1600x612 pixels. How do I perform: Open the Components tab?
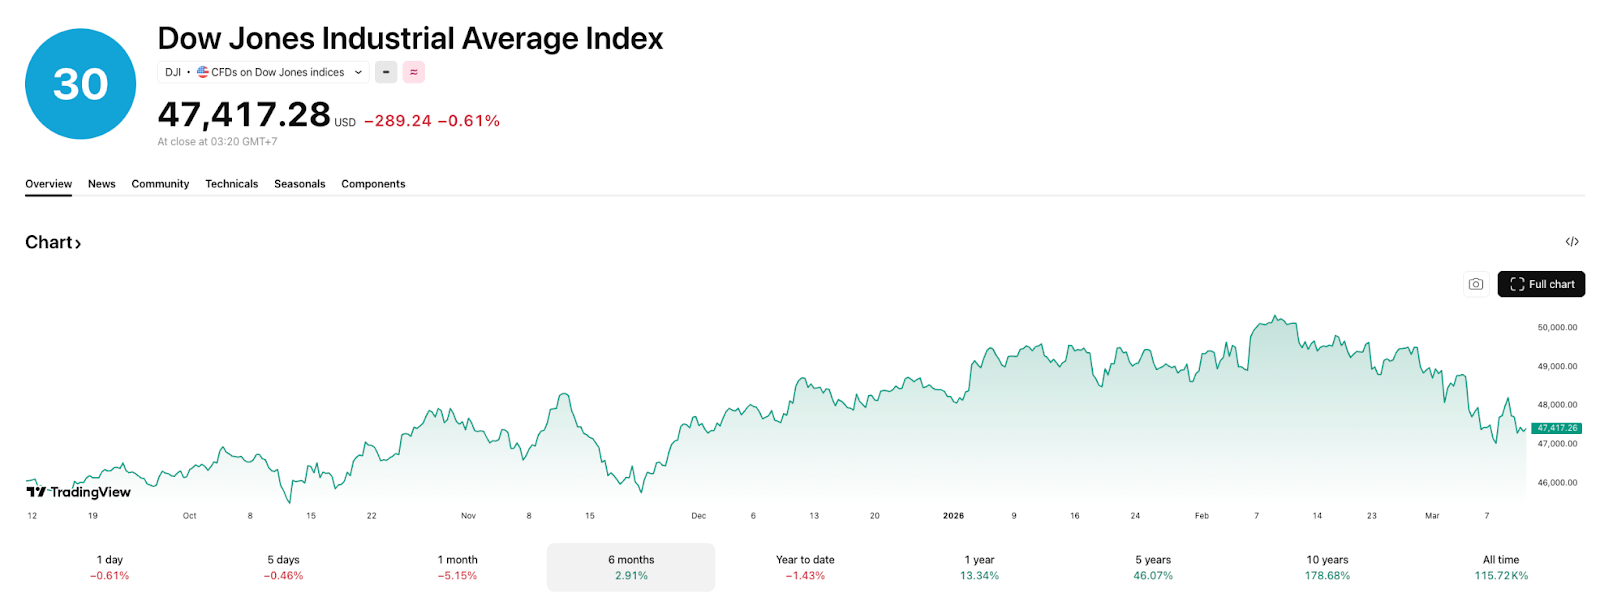373,184
